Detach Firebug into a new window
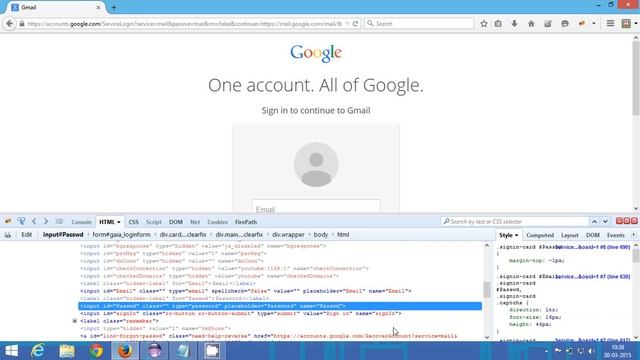The image size is (640, 360). [x=627, y=221]
